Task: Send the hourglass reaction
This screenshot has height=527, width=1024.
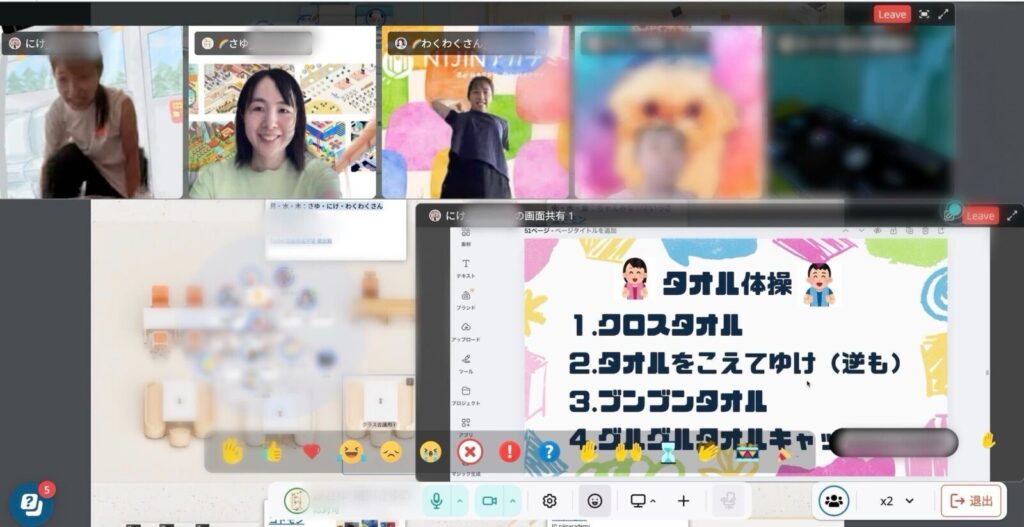Action: pyautogui.click(x=667, y=453)
